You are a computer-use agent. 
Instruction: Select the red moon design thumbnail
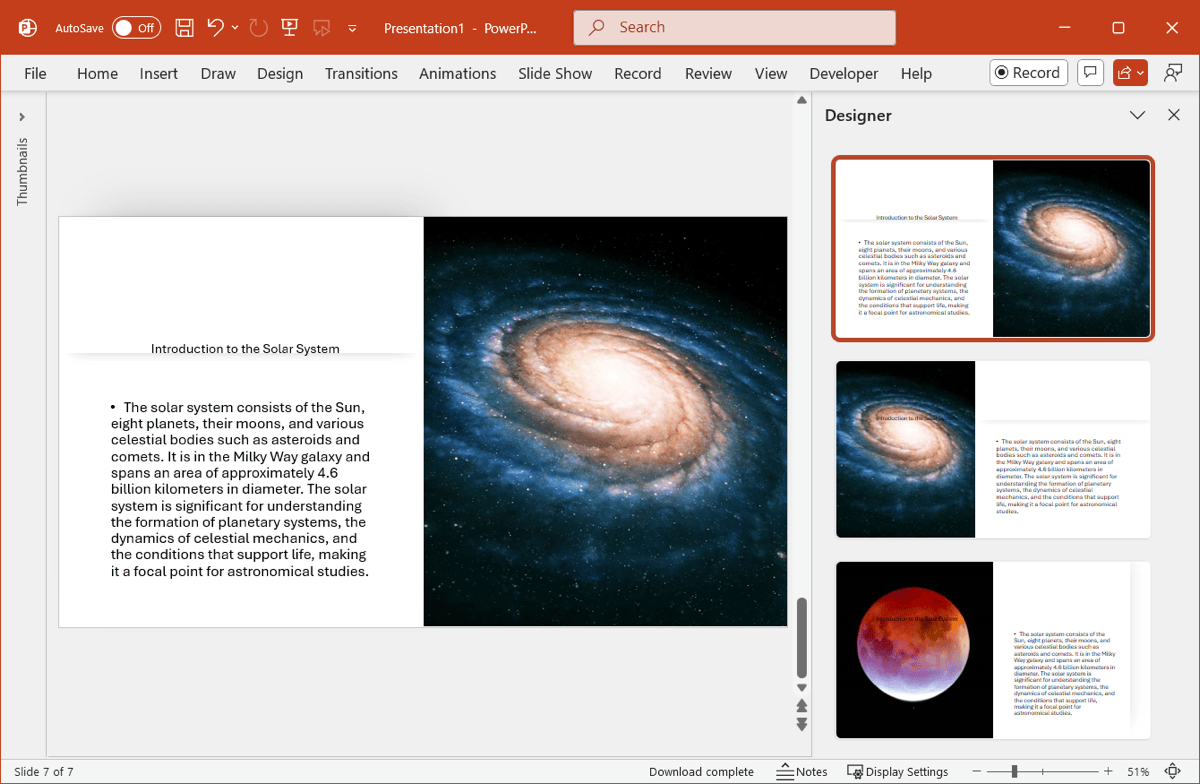(992, 650)
